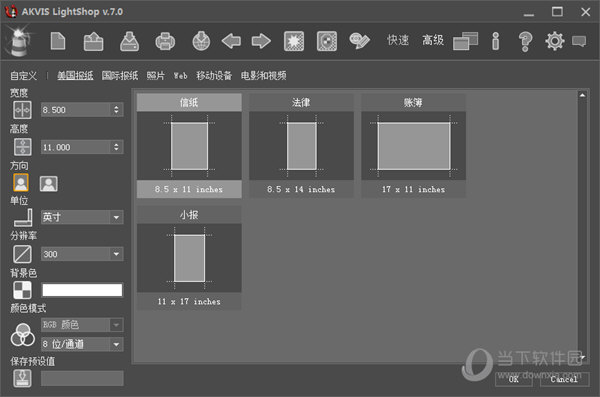Open help with question mark icon
The width and height of the screenshot is (600, 397).
[x=525, y=41]
